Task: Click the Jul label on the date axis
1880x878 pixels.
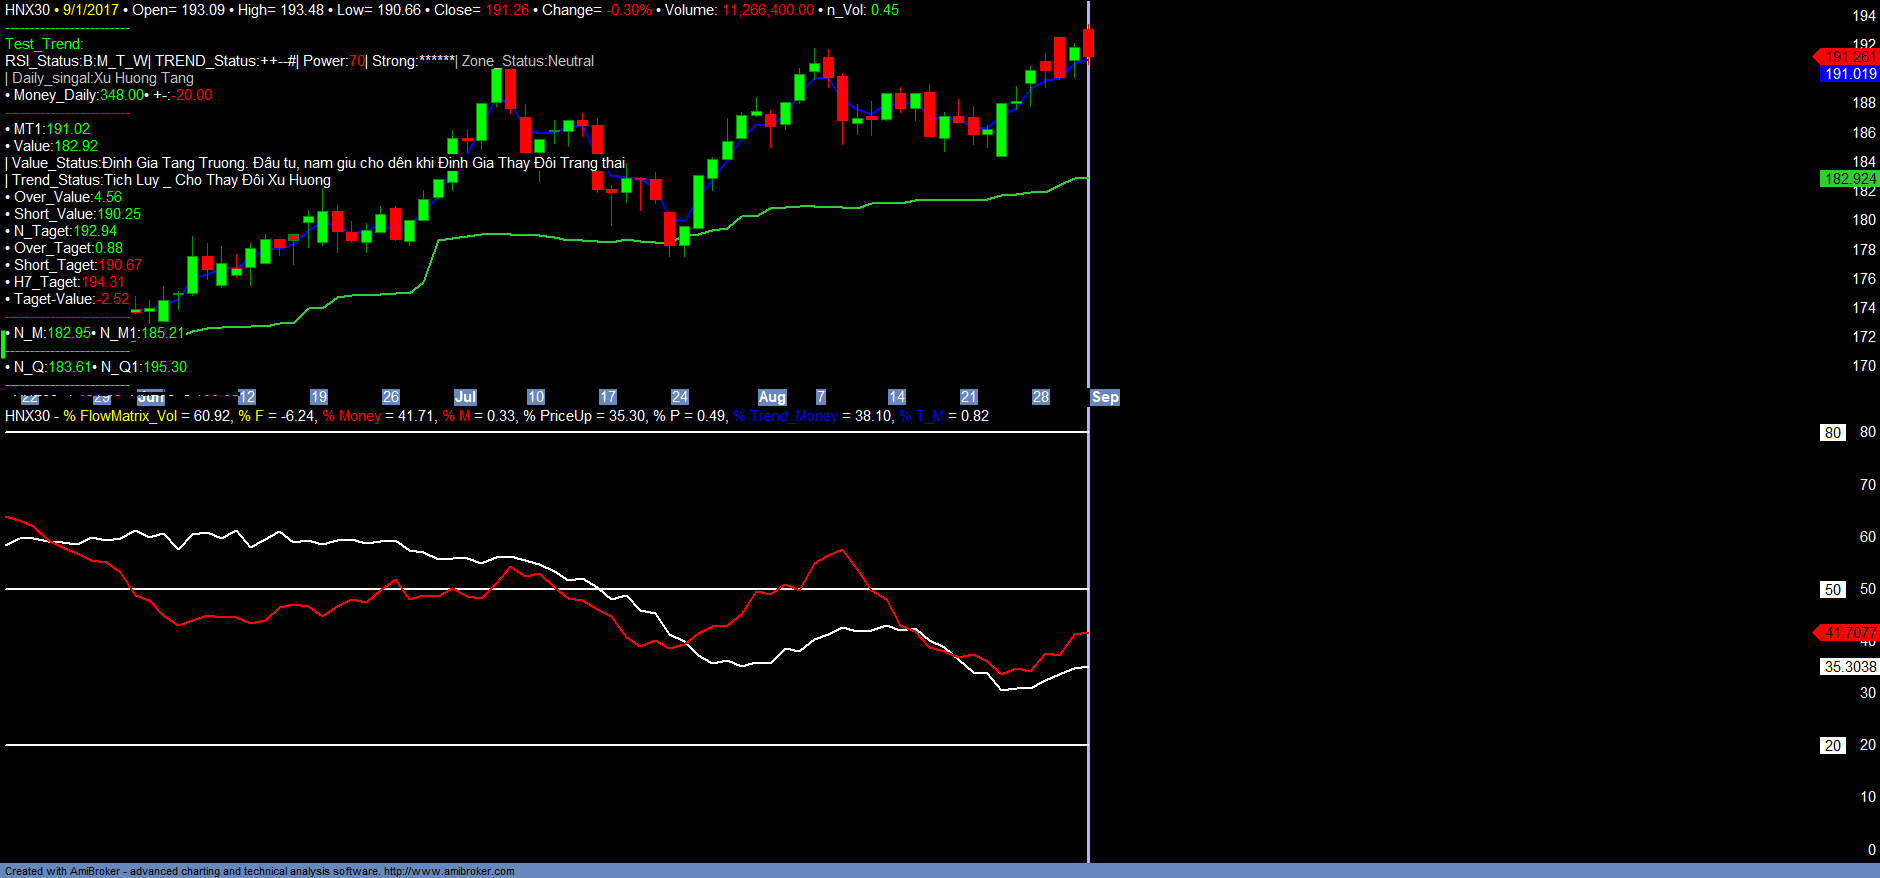Action: click(x=465, y=397)
